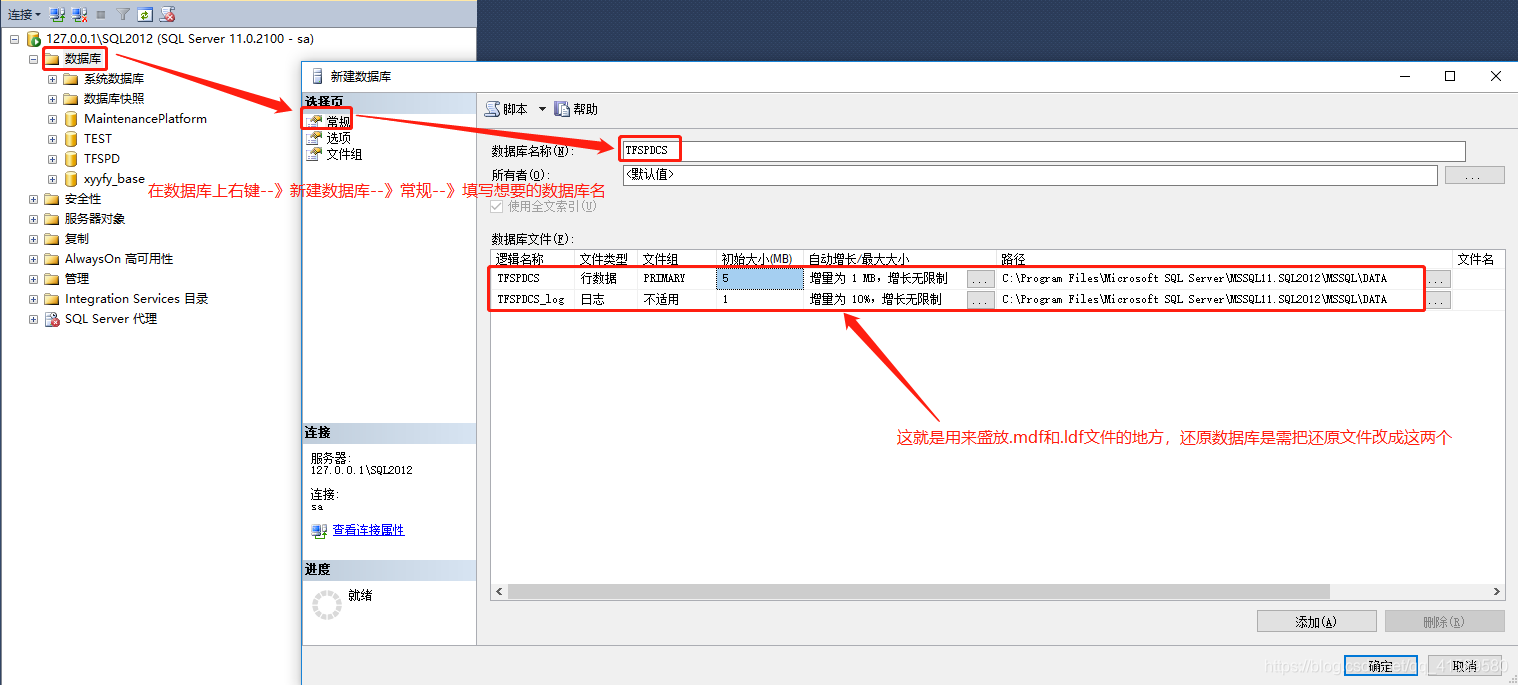Select the 复制 folder icon
Screen dimensions: 1518x685
(x=52, y=239)
